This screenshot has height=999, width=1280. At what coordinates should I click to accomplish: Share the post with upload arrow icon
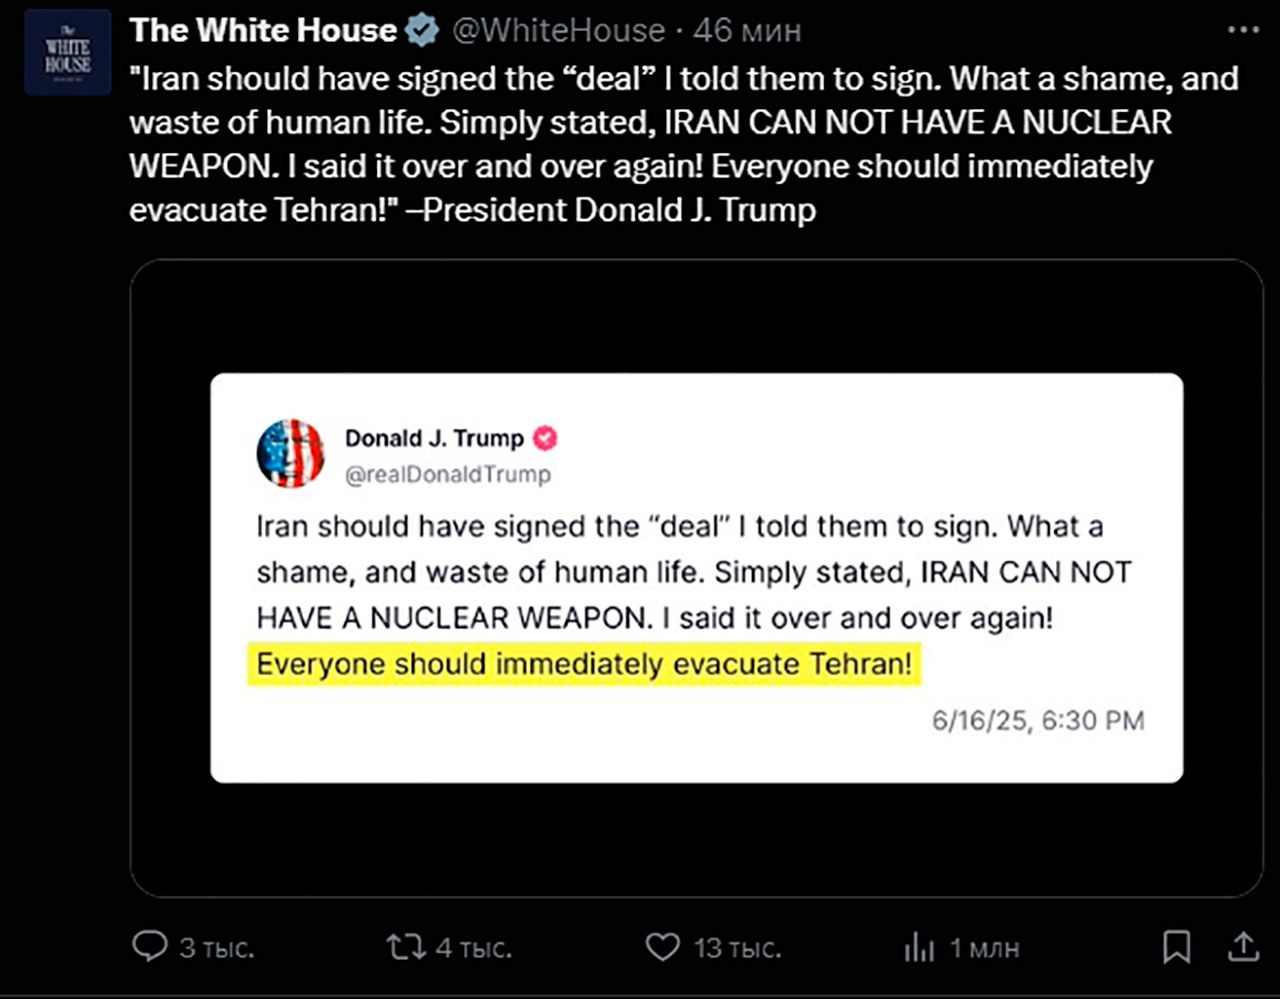(1242, 945)
